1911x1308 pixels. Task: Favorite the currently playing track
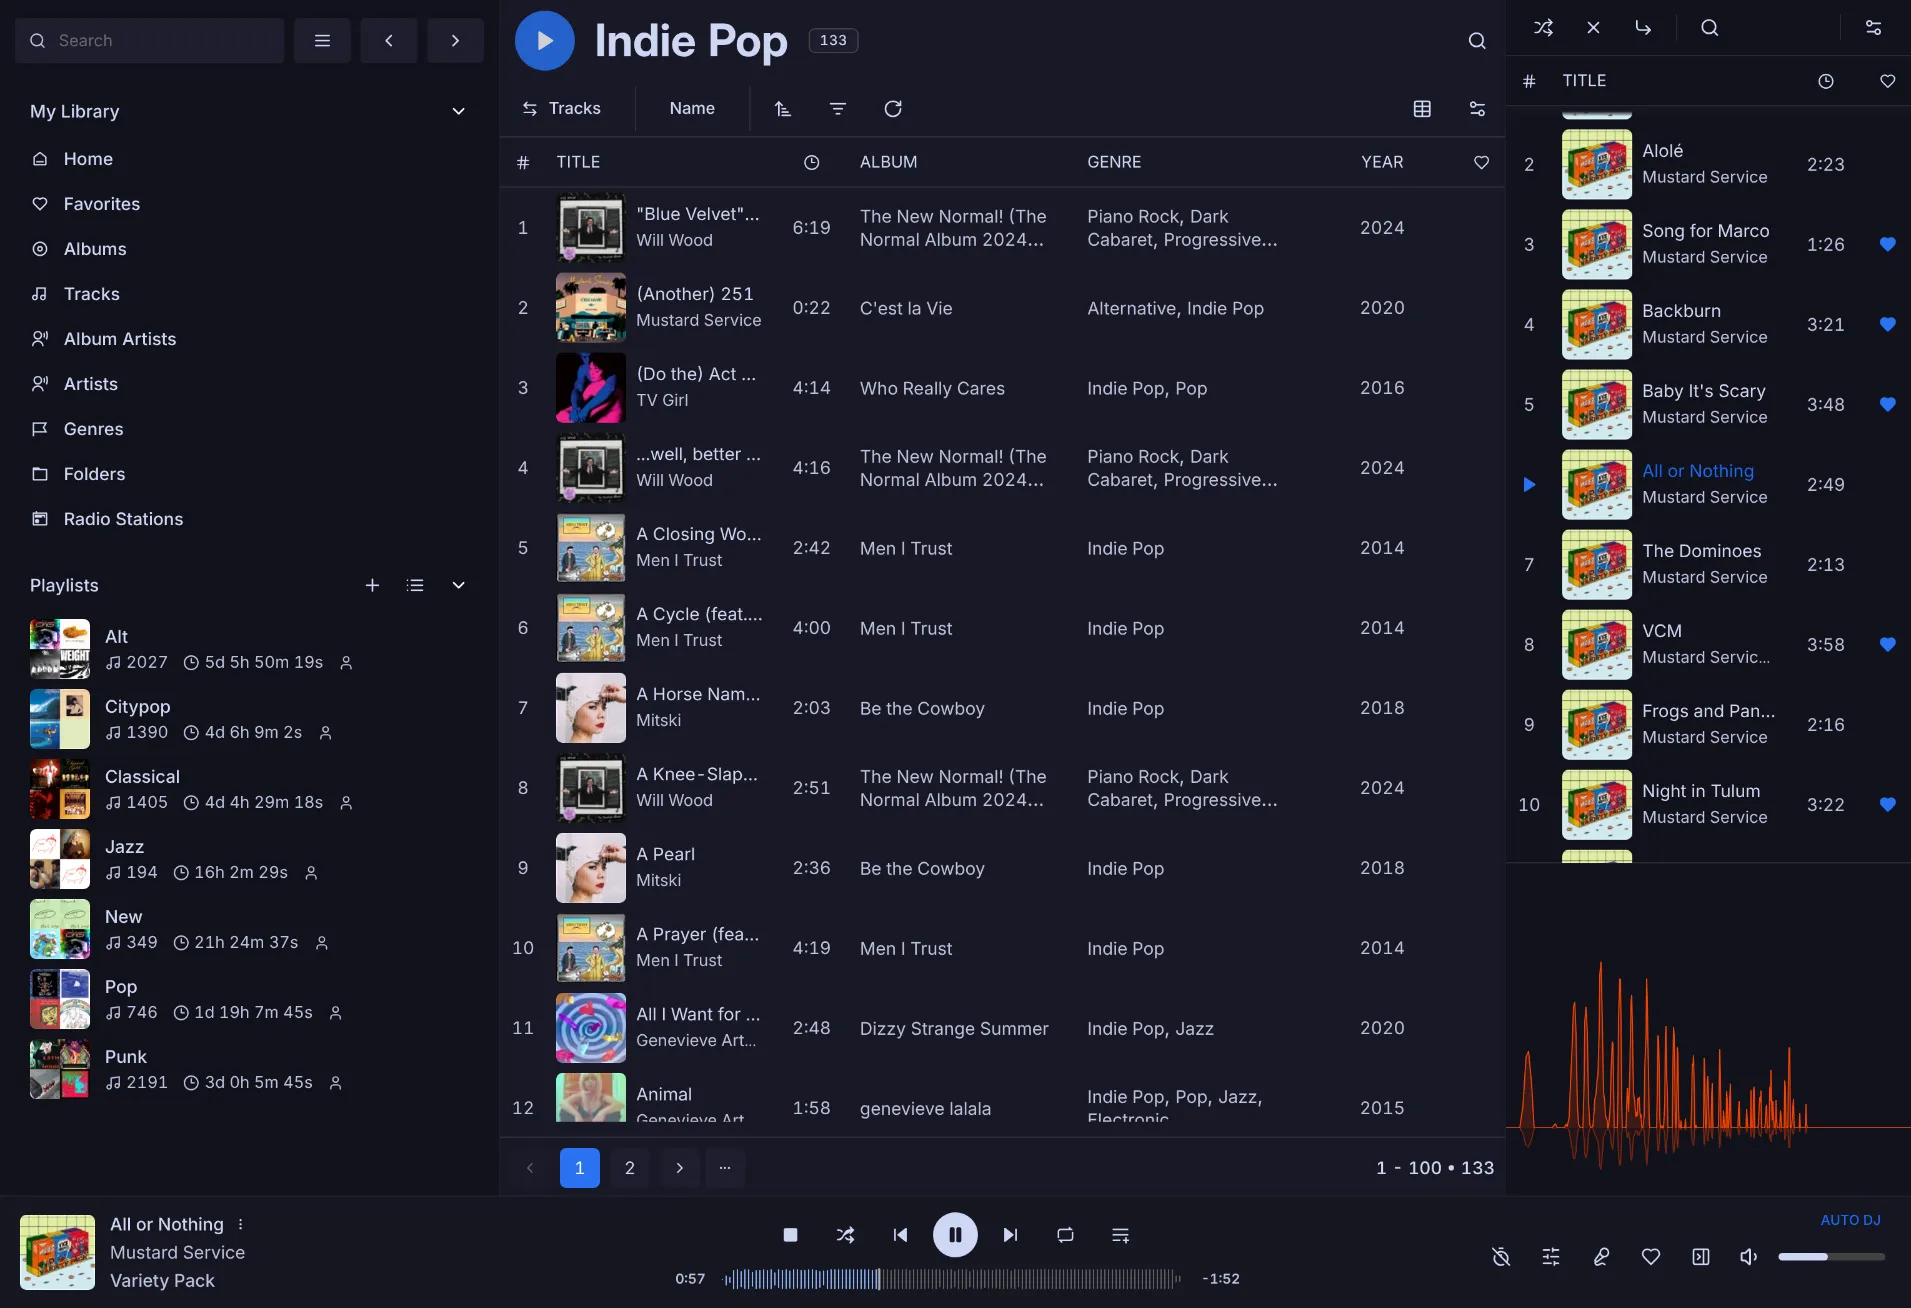(x=1651, y=1257)
